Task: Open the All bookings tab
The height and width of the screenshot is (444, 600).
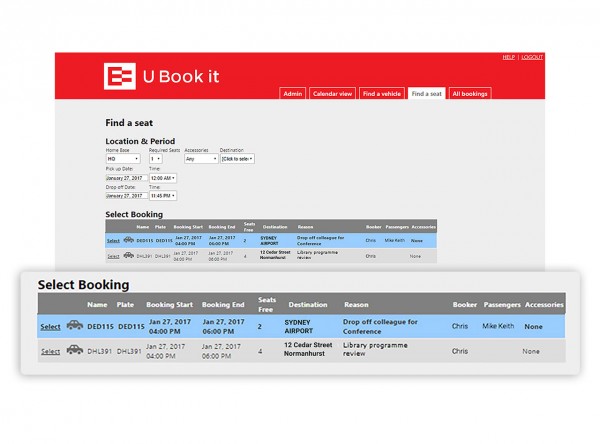Action: (x=469, y=94)
